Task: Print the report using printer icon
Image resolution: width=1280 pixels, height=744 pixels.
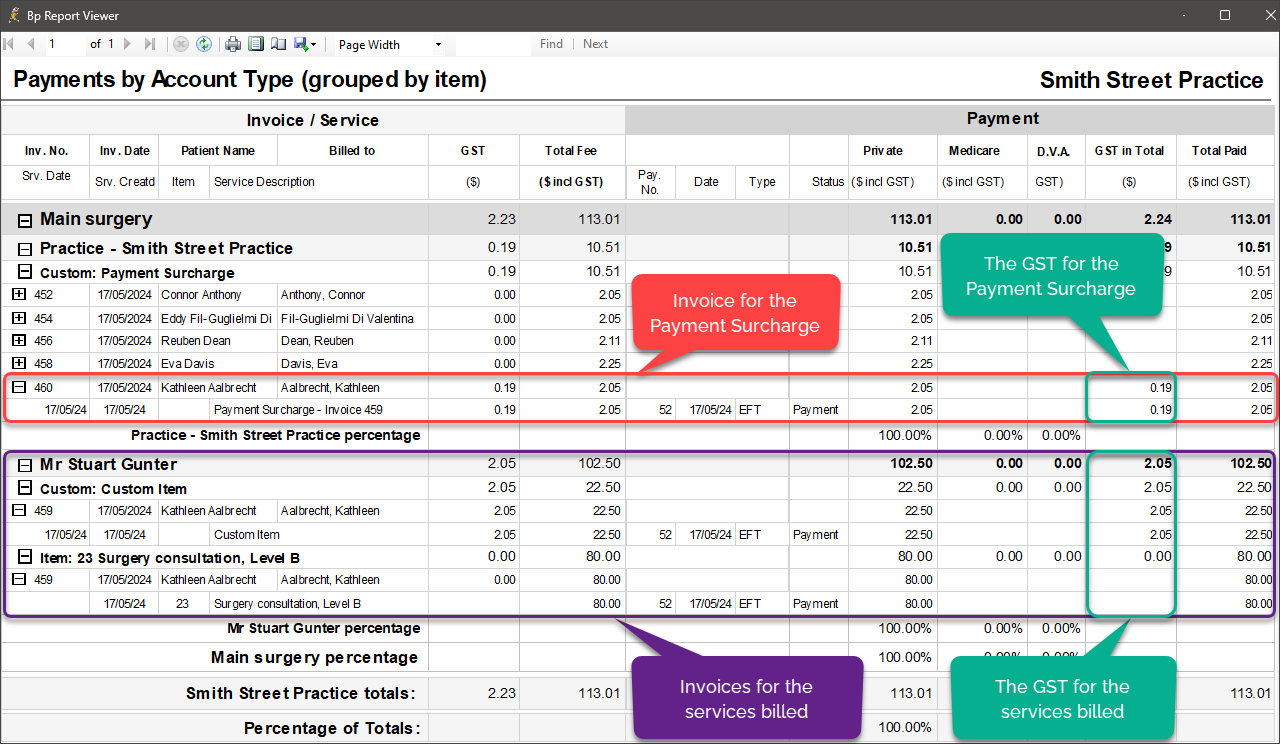Action: [x=232, y=44]
